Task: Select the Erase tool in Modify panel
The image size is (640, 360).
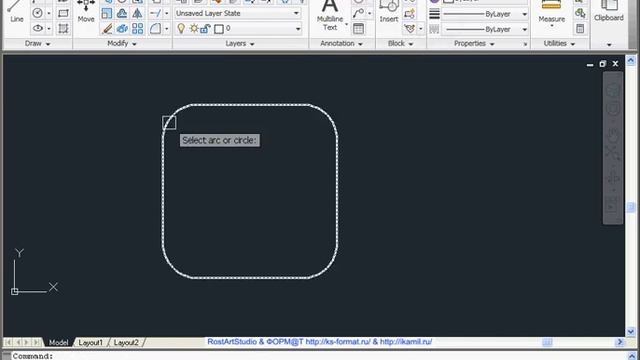Action: (x=107, y=29)
